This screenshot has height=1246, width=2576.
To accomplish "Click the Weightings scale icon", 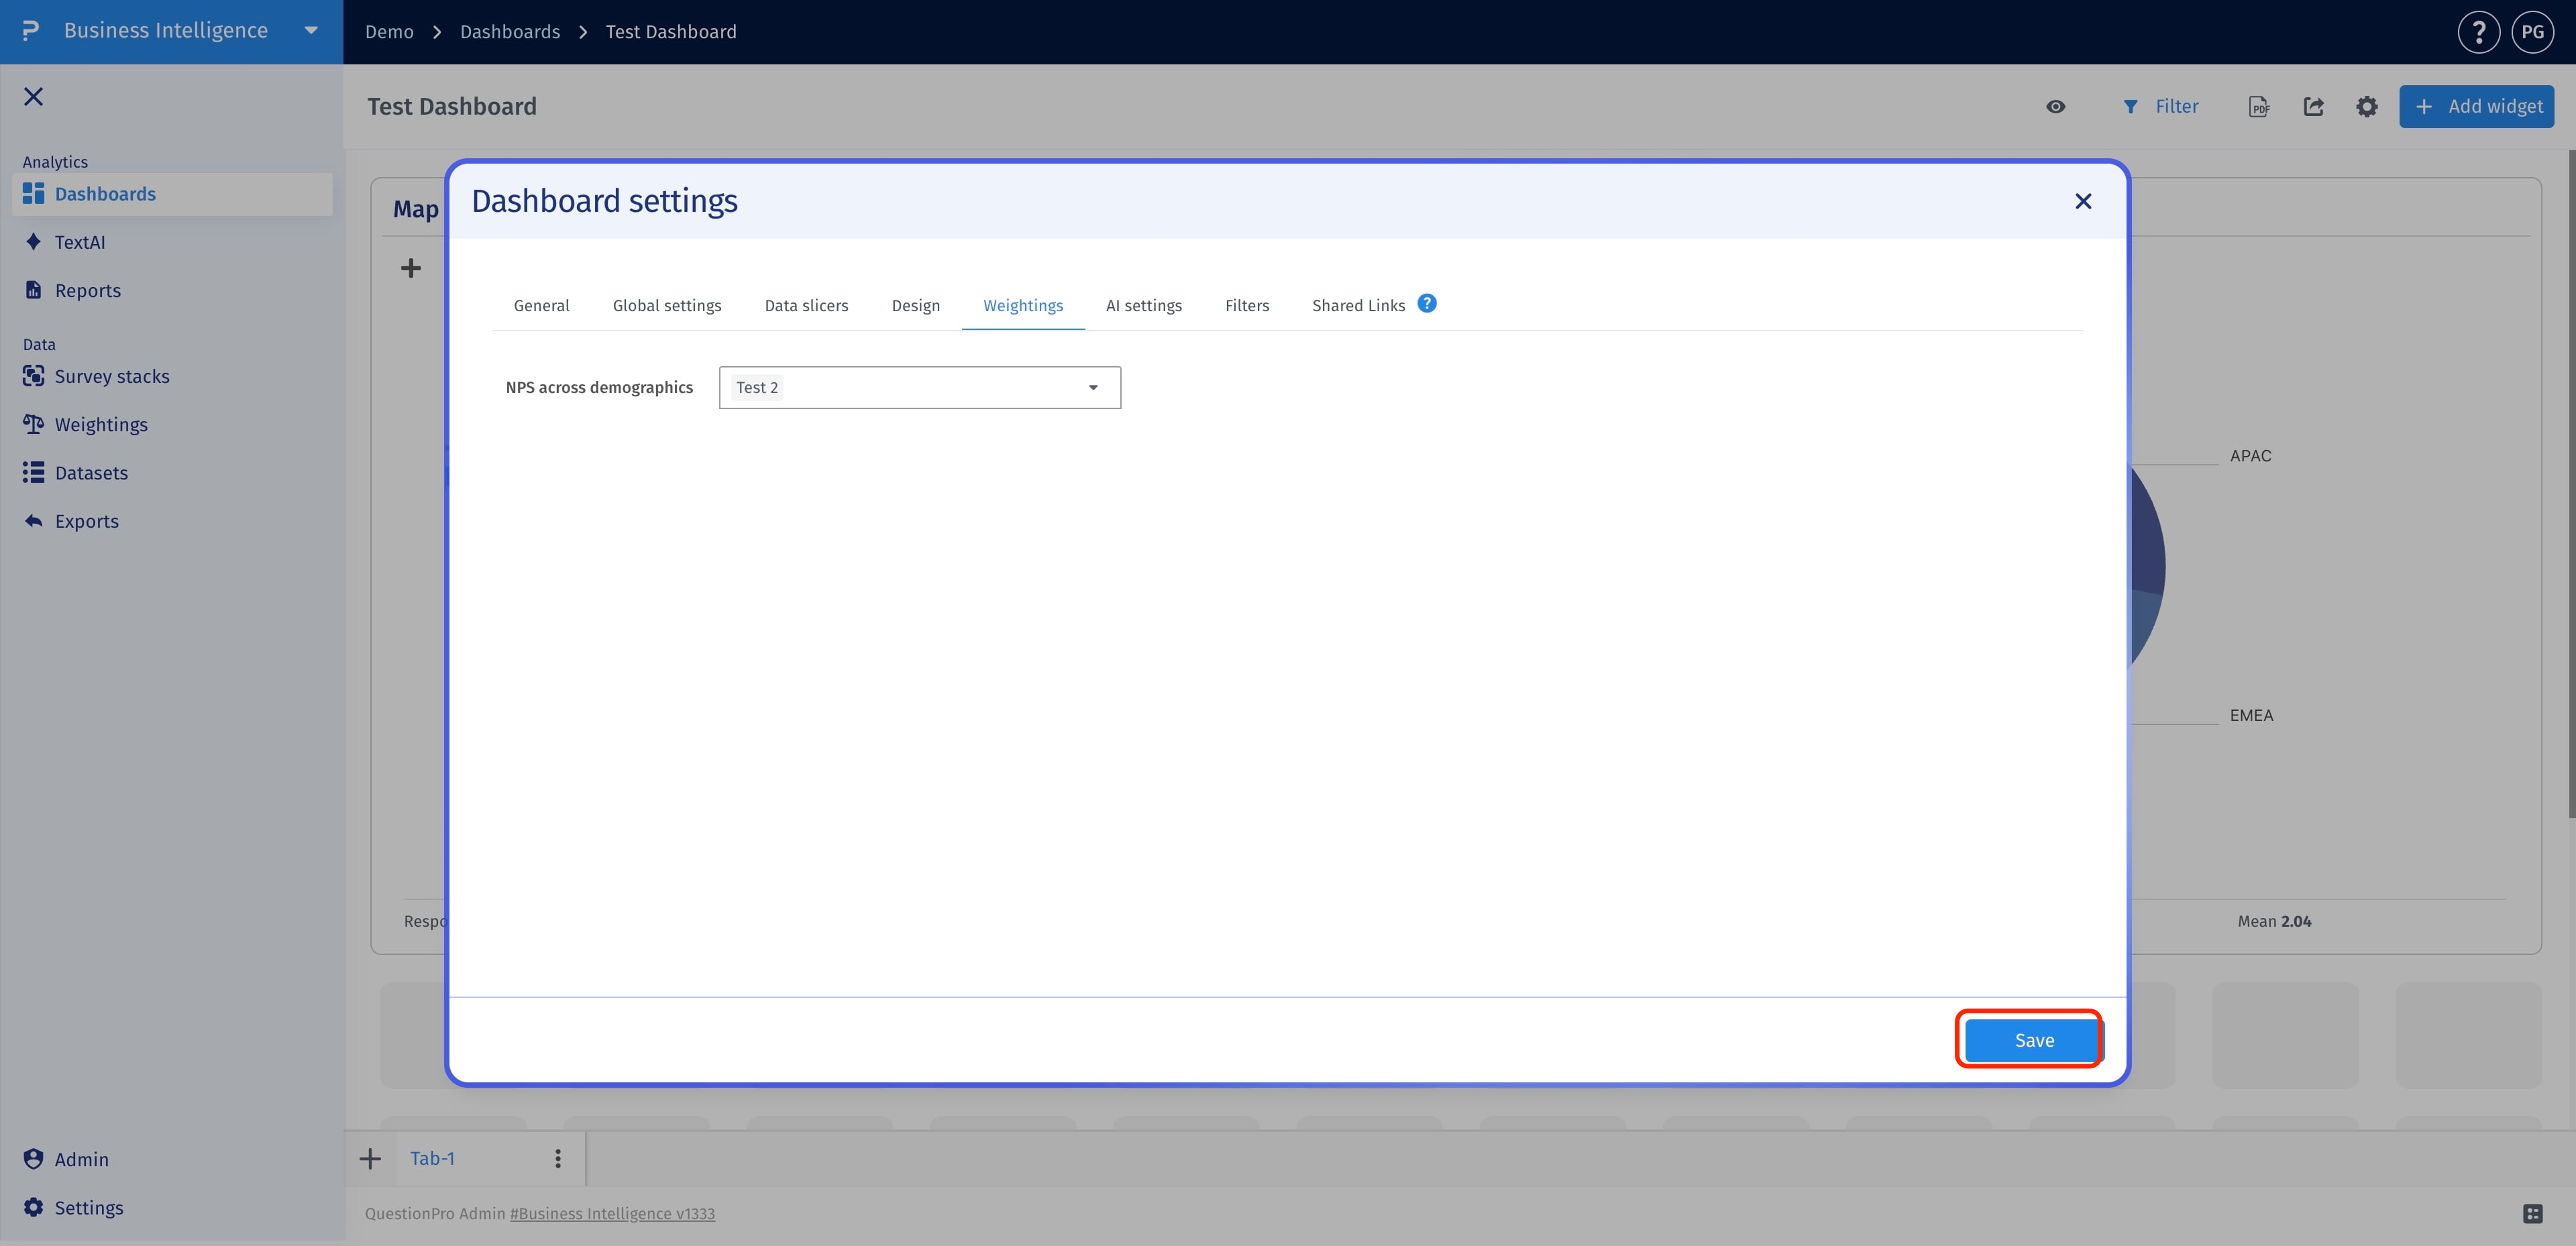I will [x=33, y=424].
